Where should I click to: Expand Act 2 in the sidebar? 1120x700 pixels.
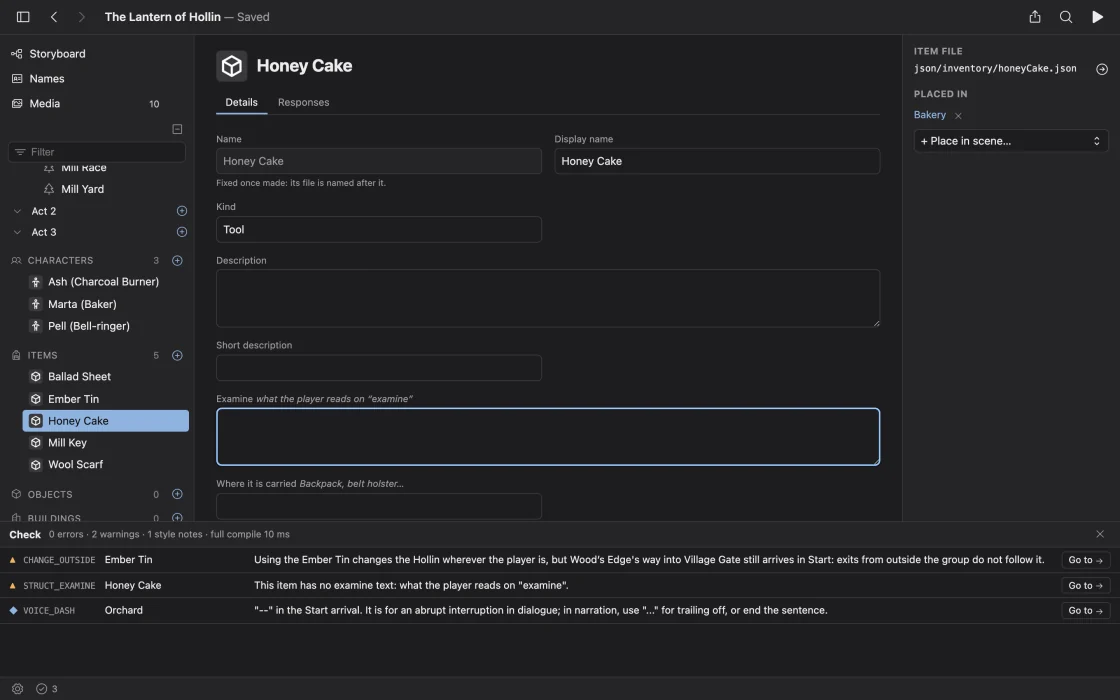[x=17, y=211]
